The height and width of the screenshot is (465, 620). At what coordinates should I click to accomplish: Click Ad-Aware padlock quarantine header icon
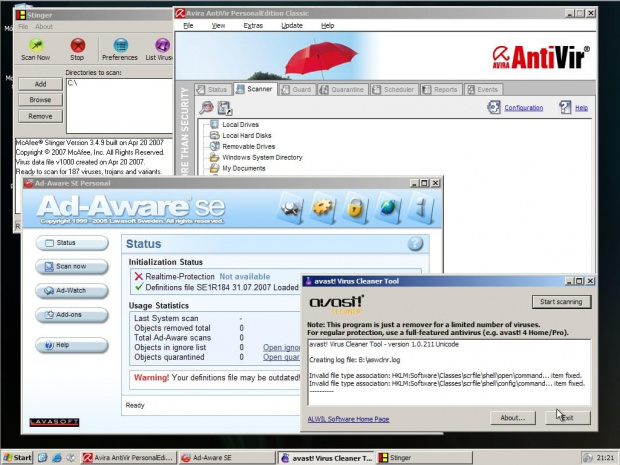(355, 208)
